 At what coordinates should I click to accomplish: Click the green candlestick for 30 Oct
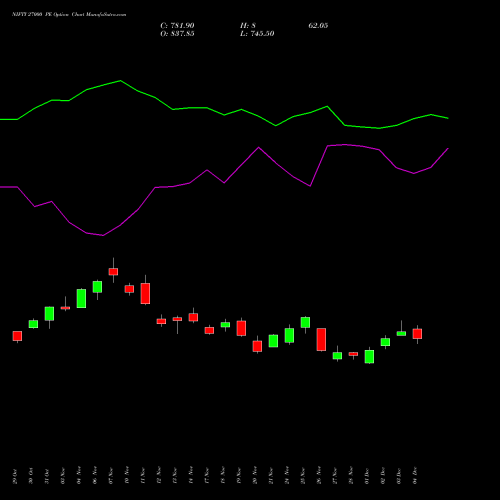point(33,324)
